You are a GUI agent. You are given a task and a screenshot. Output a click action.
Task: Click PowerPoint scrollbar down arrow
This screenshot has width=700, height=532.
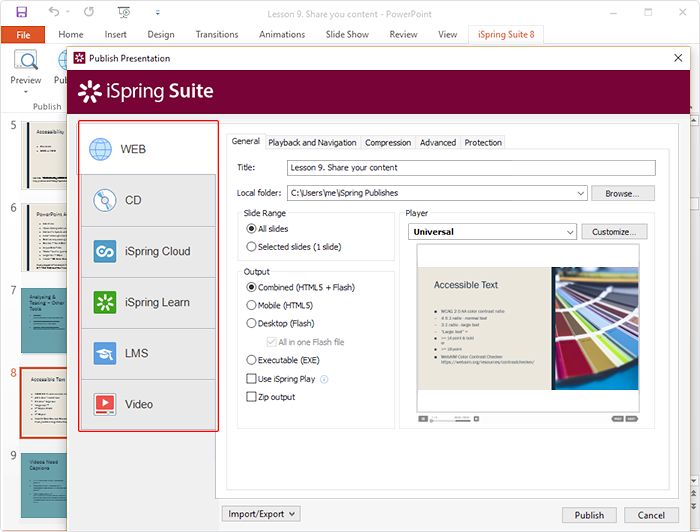point(694,481)
